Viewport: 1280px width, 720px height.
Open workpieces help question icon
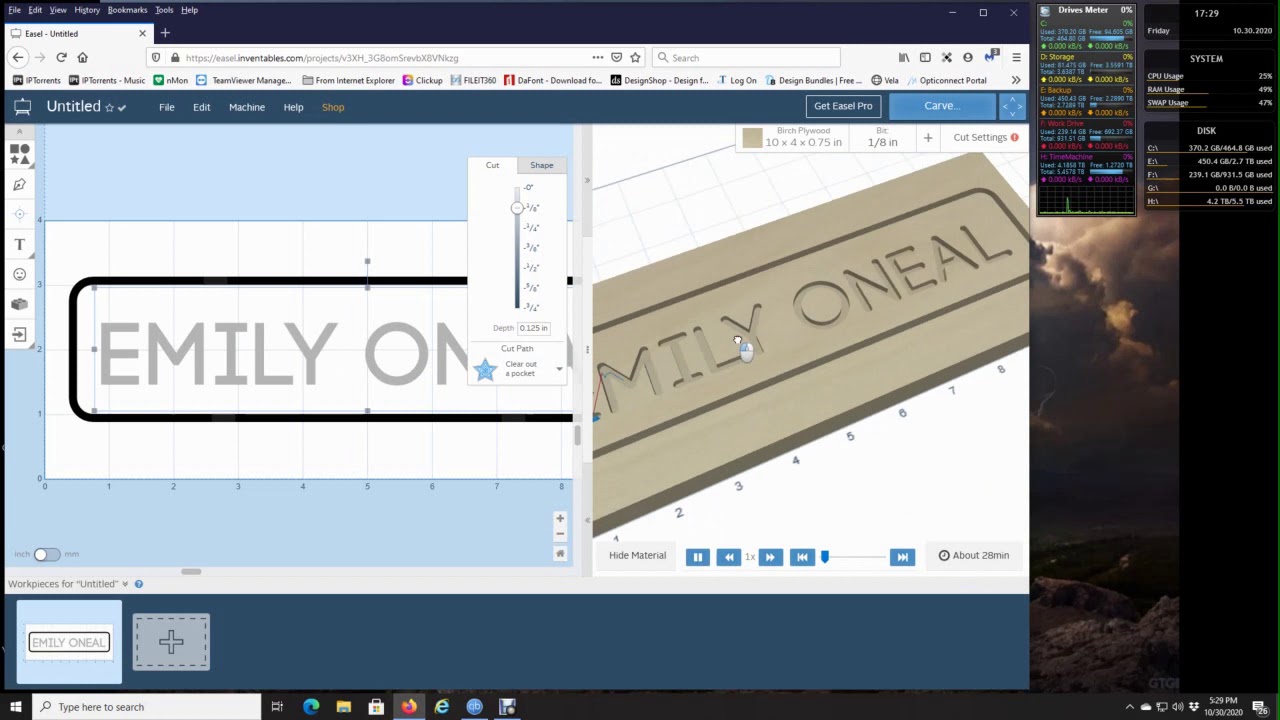tap(139, 584)
